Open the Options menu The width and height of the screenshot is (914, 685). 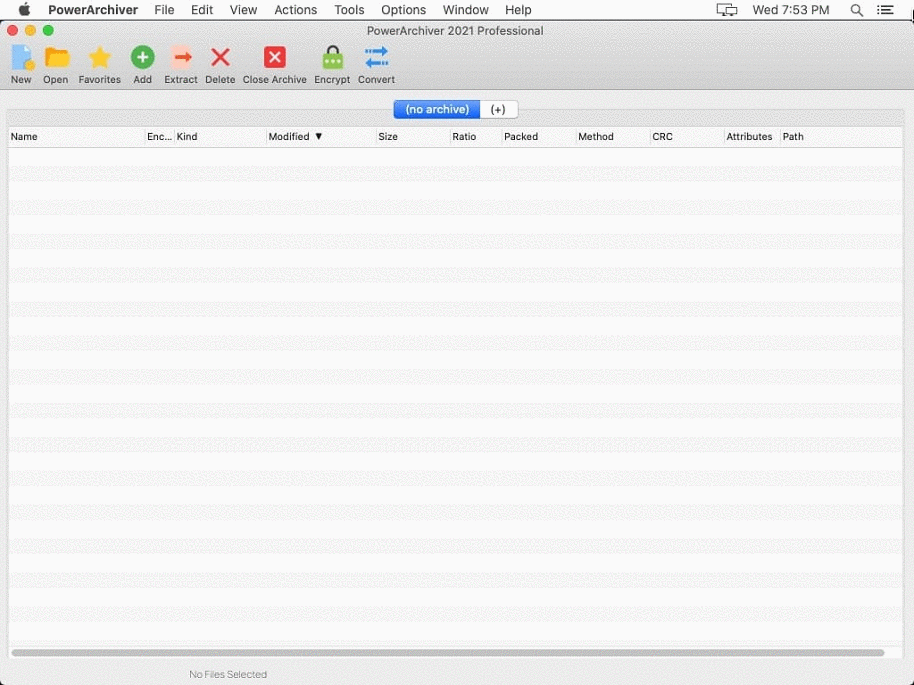pyautogui.click(x=403, y=10)
